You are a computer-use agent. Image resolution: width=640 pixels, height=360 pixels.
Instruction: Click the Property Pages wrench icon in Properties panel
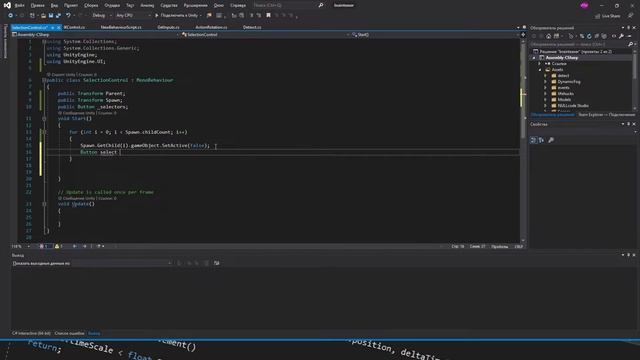click(x=551, y=140)
